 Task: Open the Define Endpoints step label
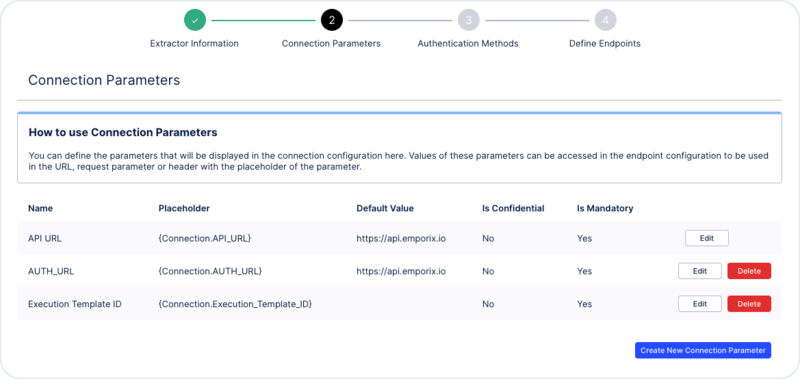[605, 44]
